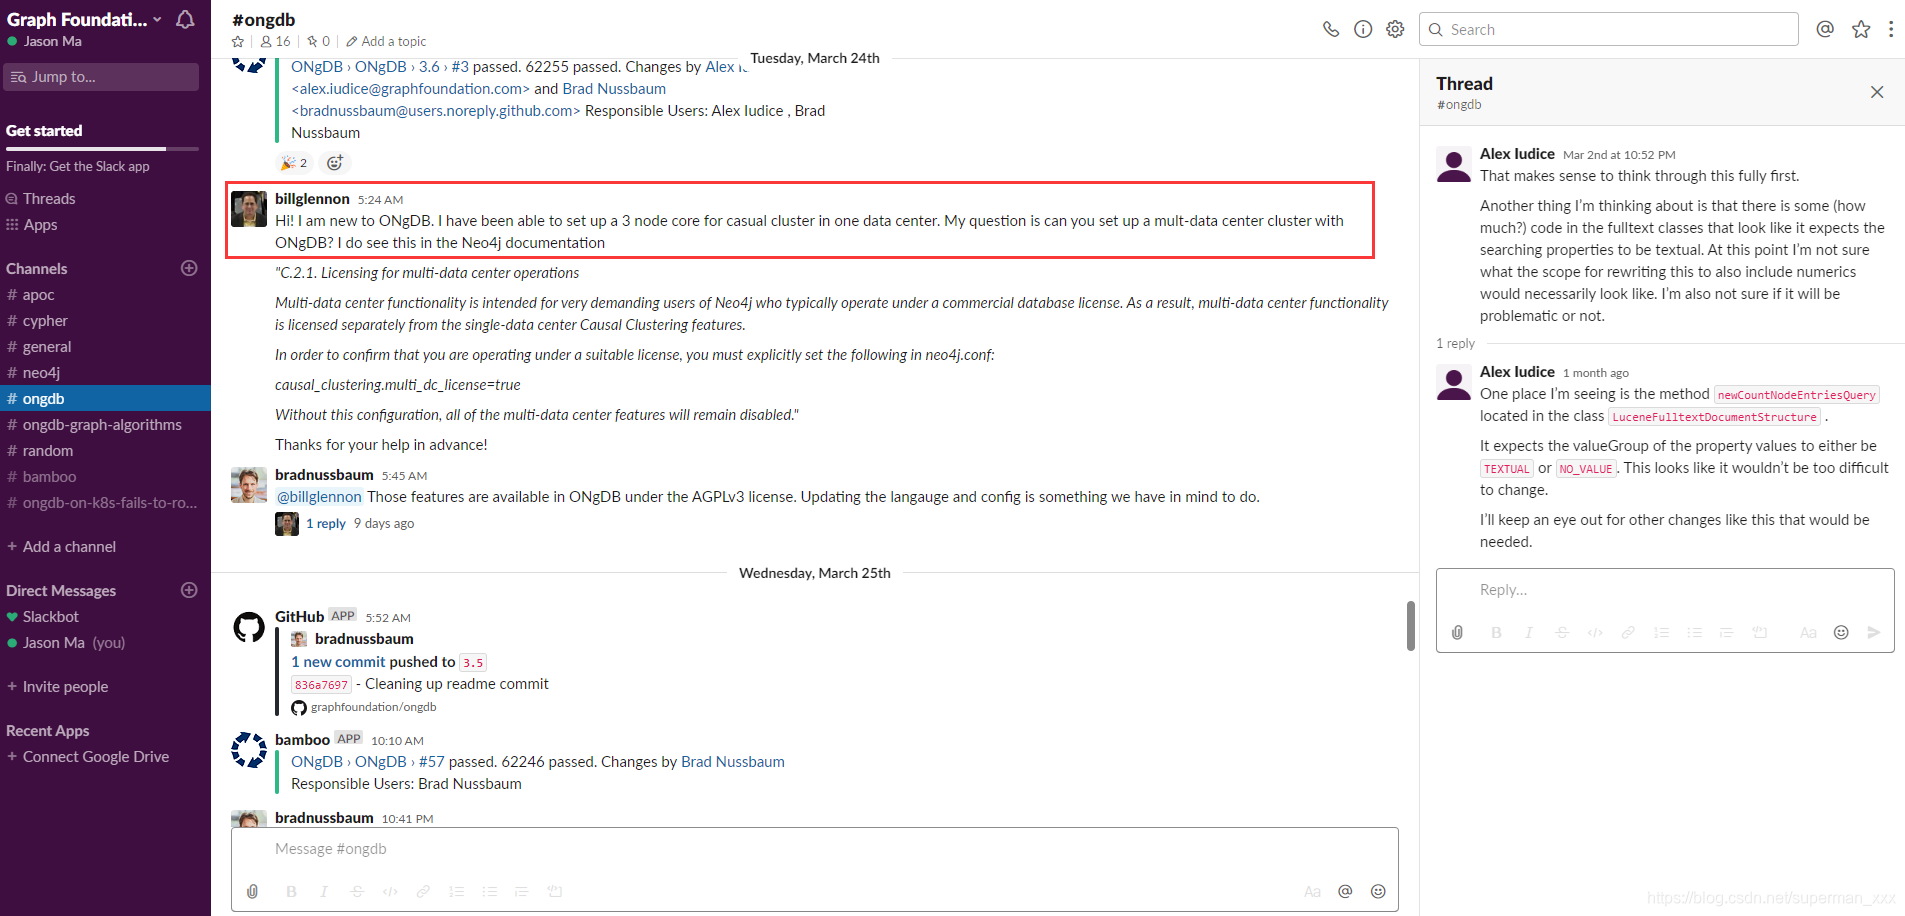Show channel details info icon
The height and width of the screenshot is (916, 1905).
pos(1363,29)
